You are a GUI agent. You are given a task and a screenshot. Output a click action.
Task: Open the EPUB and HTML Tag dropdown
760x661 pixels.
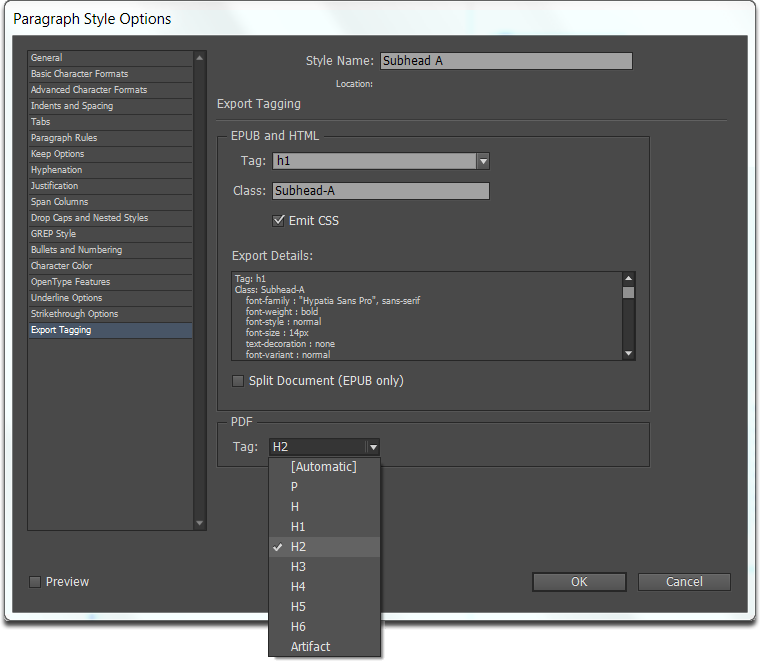[482, 161]
